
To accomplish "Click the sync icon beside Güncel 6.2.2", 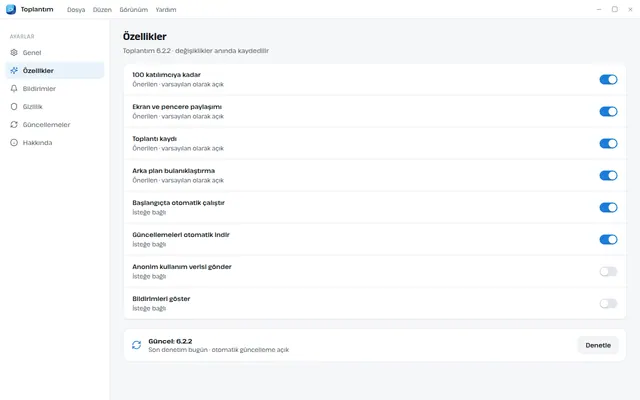I will (x=136, y=345).
